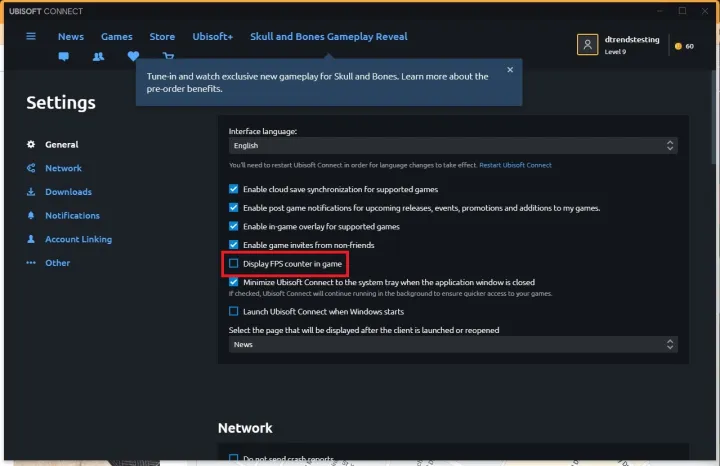Open the chat messages icon
This screenshot has height=466, width=720.
[x=64, y=57]
